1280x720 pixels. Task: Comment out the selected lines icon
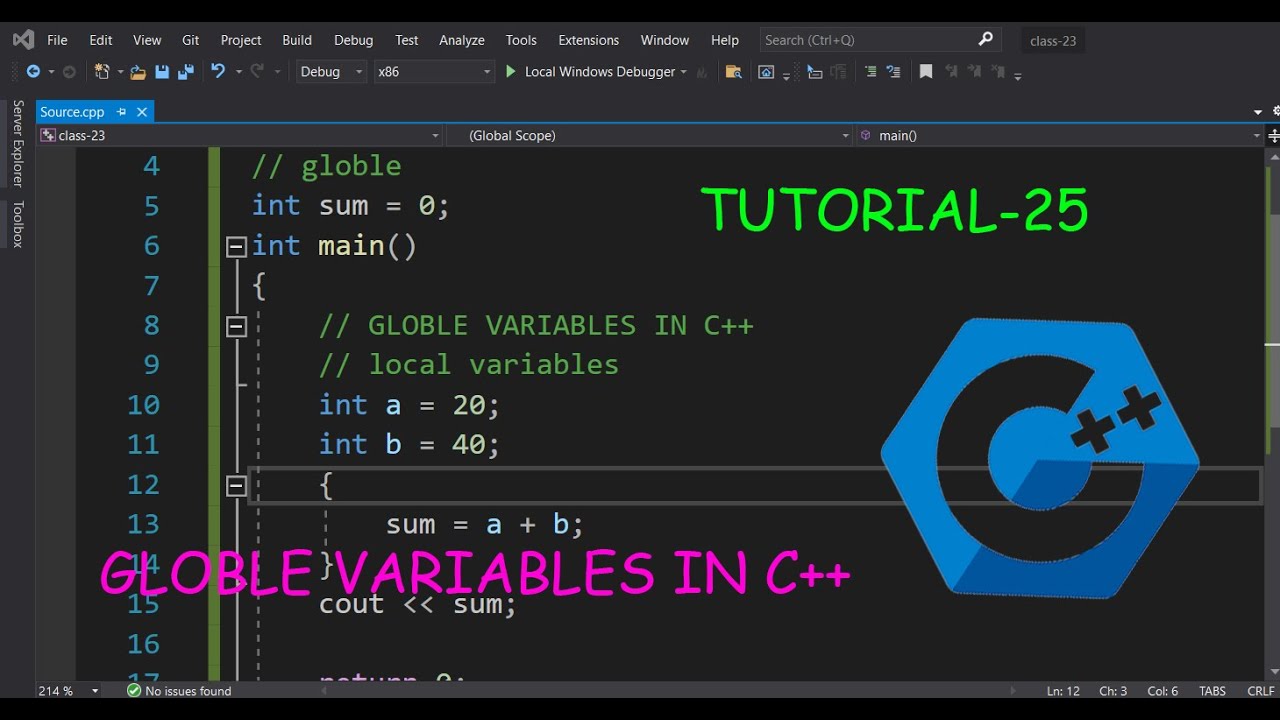[x=870, y=72]
